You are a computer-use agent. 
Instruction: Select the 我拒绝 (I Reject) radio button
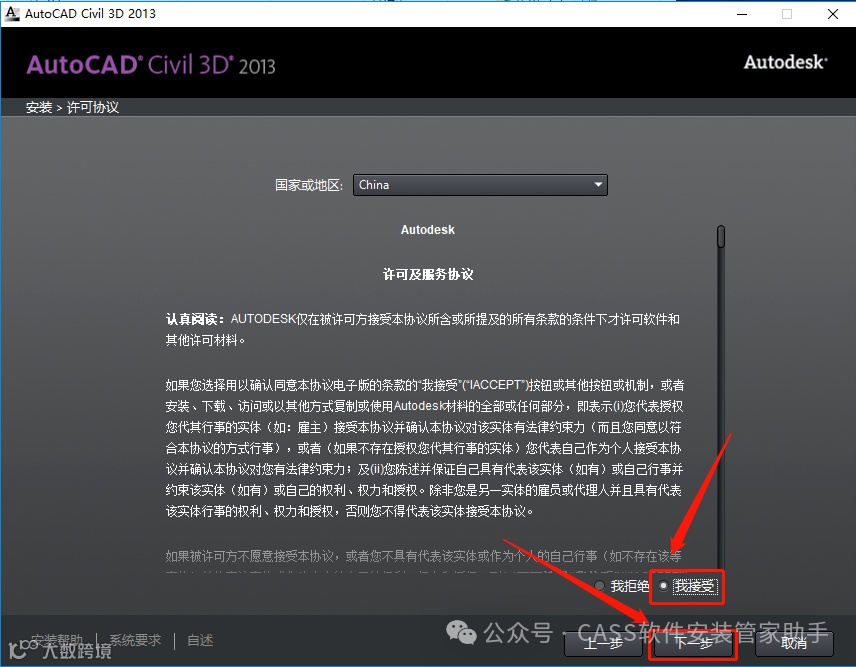coord(599,586)
